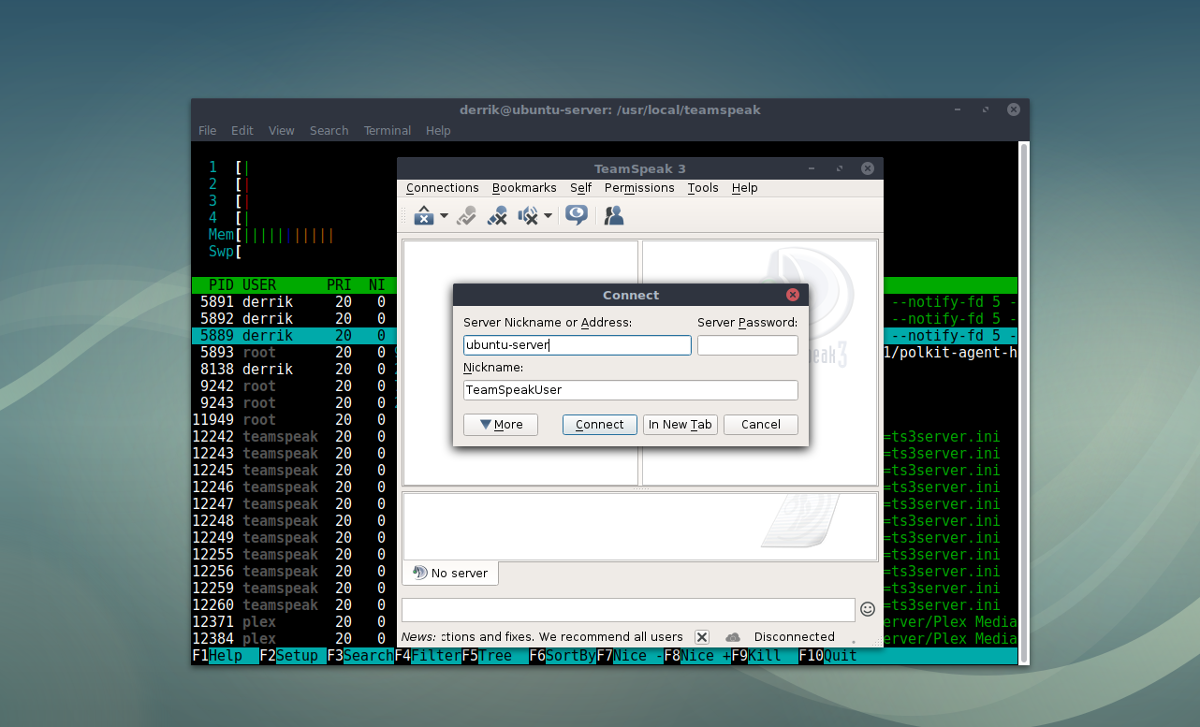Expand the arrow next to the speaker icon
The width and height of the screenshot is (1200, 727).
coord(548,215)
